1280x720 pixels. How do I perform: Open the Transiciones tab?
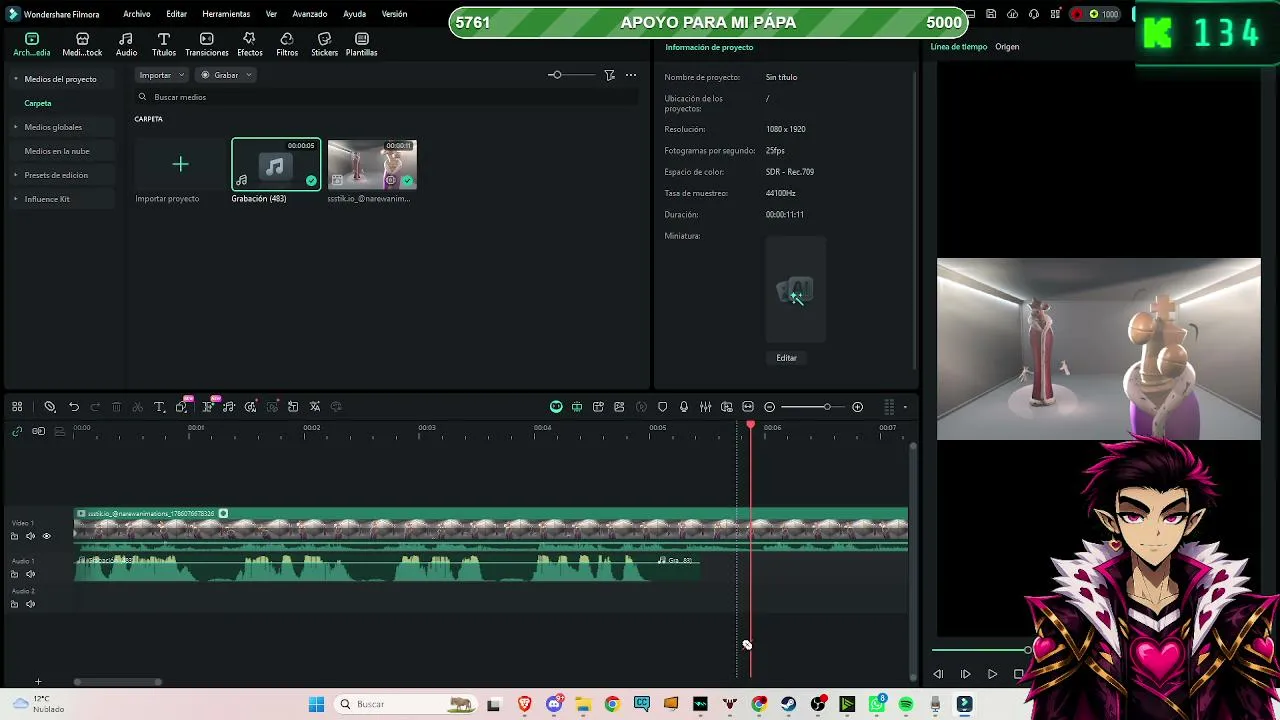click(207, 44)
